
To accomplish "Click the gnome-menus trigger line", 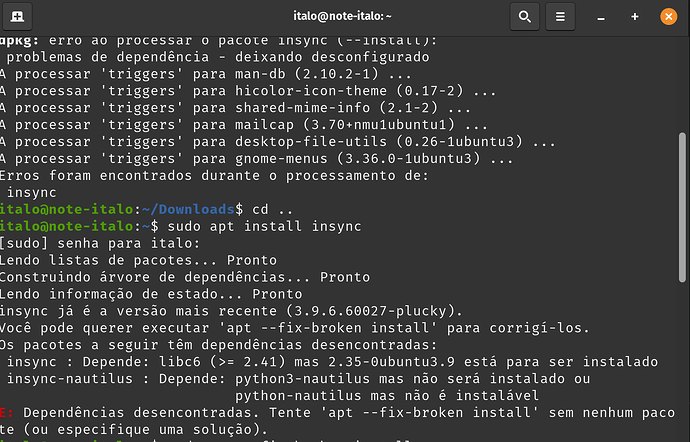I will (x=256, y=158).
